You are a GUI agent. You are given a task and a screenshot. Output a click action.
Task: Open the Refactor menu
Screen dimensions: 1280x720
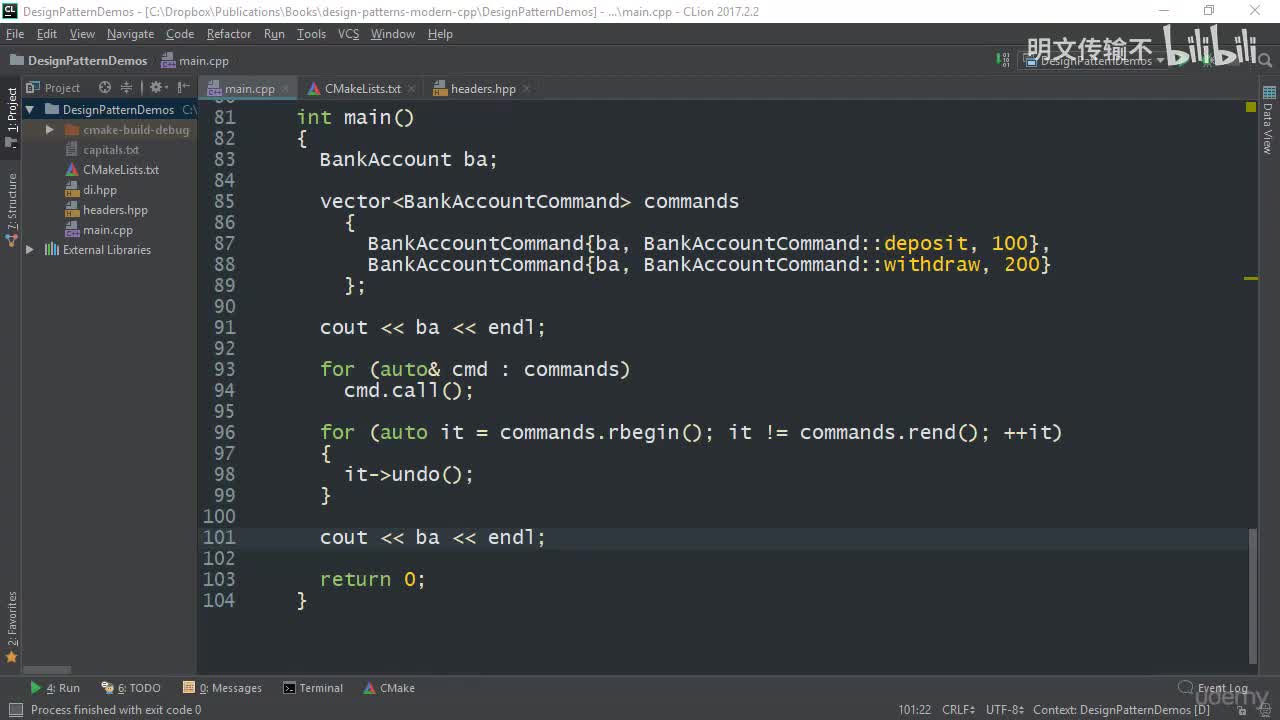click(x=229, y=34)
